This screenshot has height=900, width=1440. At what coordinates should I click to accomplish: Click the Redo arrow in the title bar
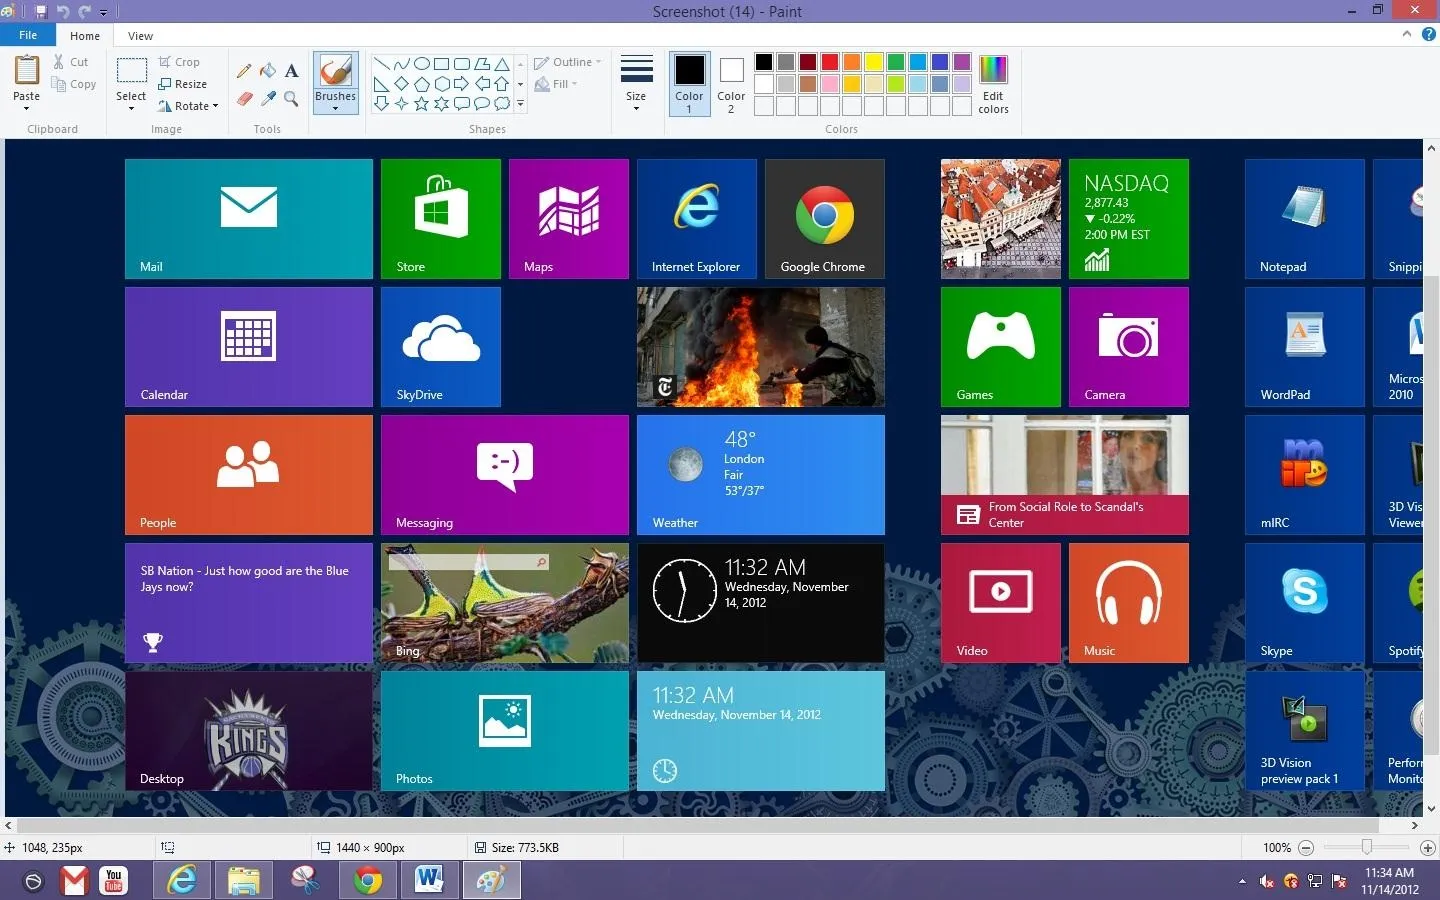tap(84, 12)
